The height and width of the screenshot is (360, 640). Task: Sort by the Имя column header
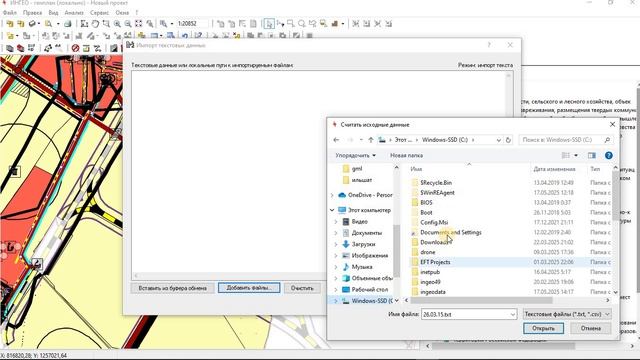coord(416,169)
